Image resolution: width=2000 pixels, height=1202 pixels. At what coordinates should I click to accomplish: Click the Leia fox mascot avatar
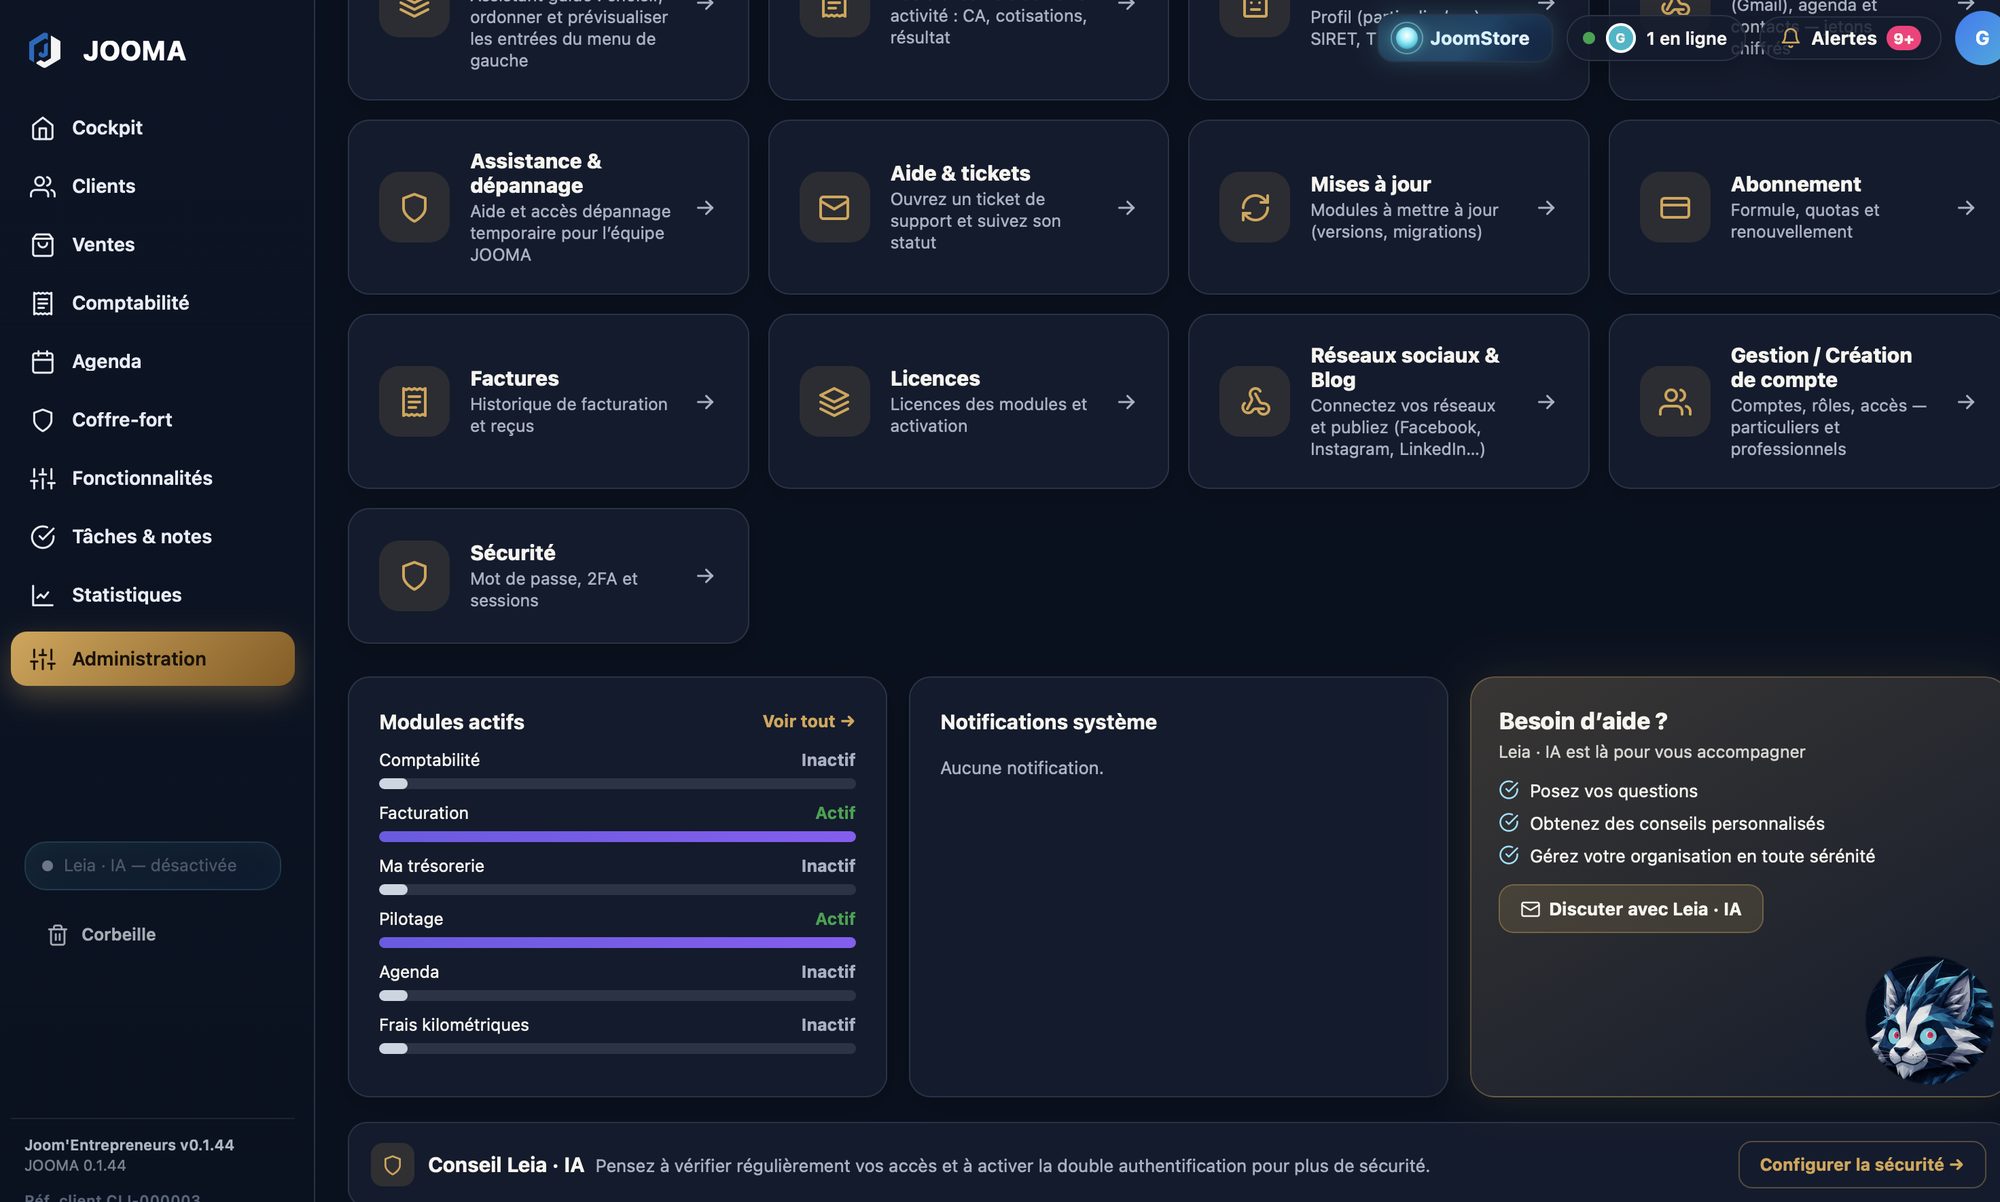point(1929,1020)
